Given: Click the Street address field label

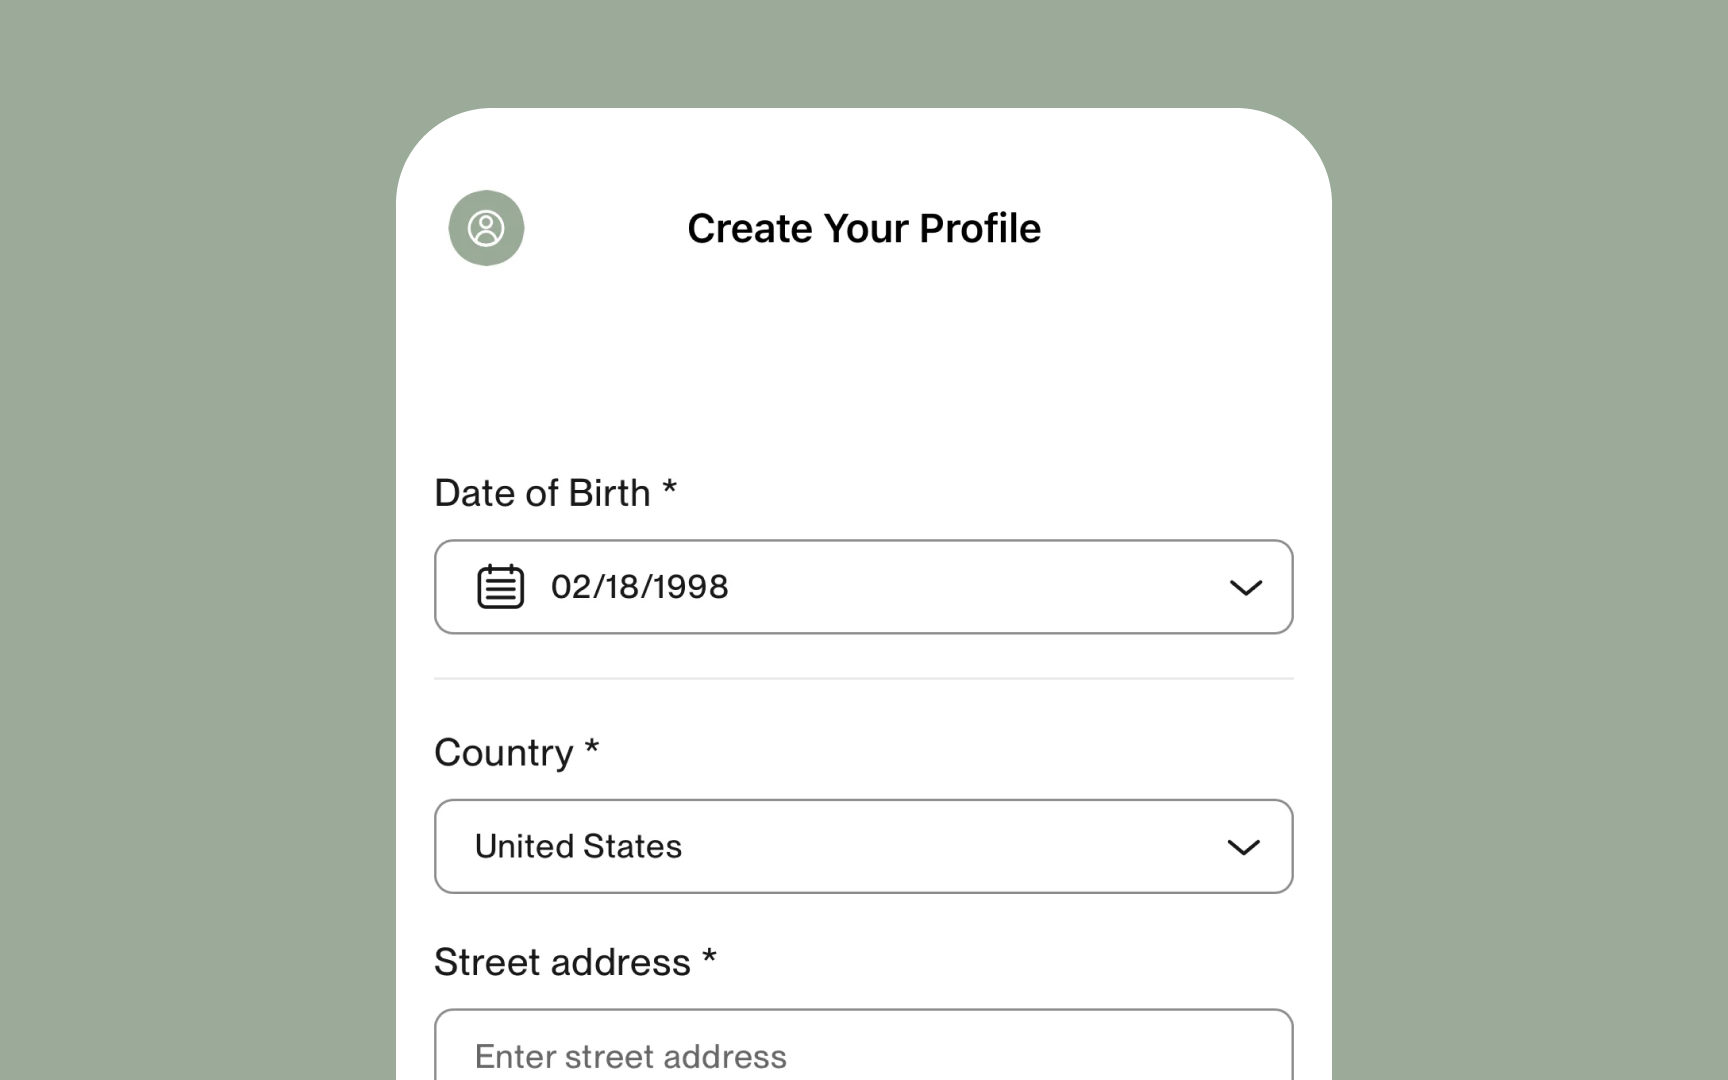Looking at the screenshot, I should pyautogui.click(x=575, y=961).
